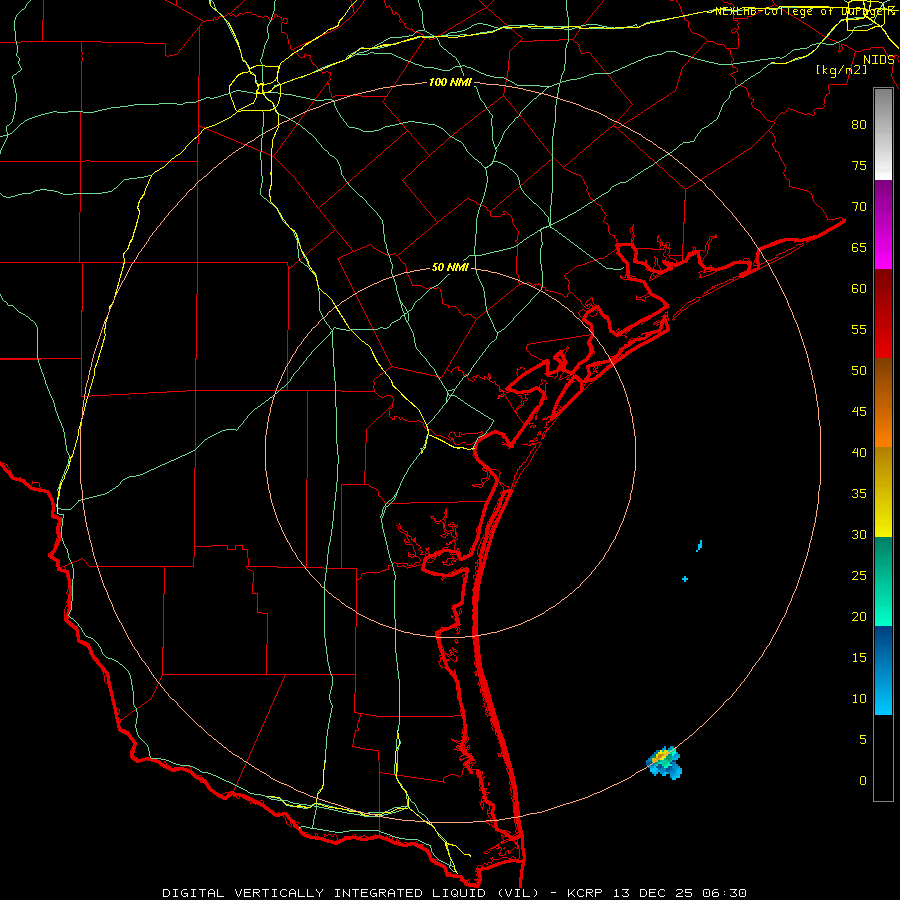Pick the green segment of the color bar
This screenshot has width=900, height=900.
(883, 581)
